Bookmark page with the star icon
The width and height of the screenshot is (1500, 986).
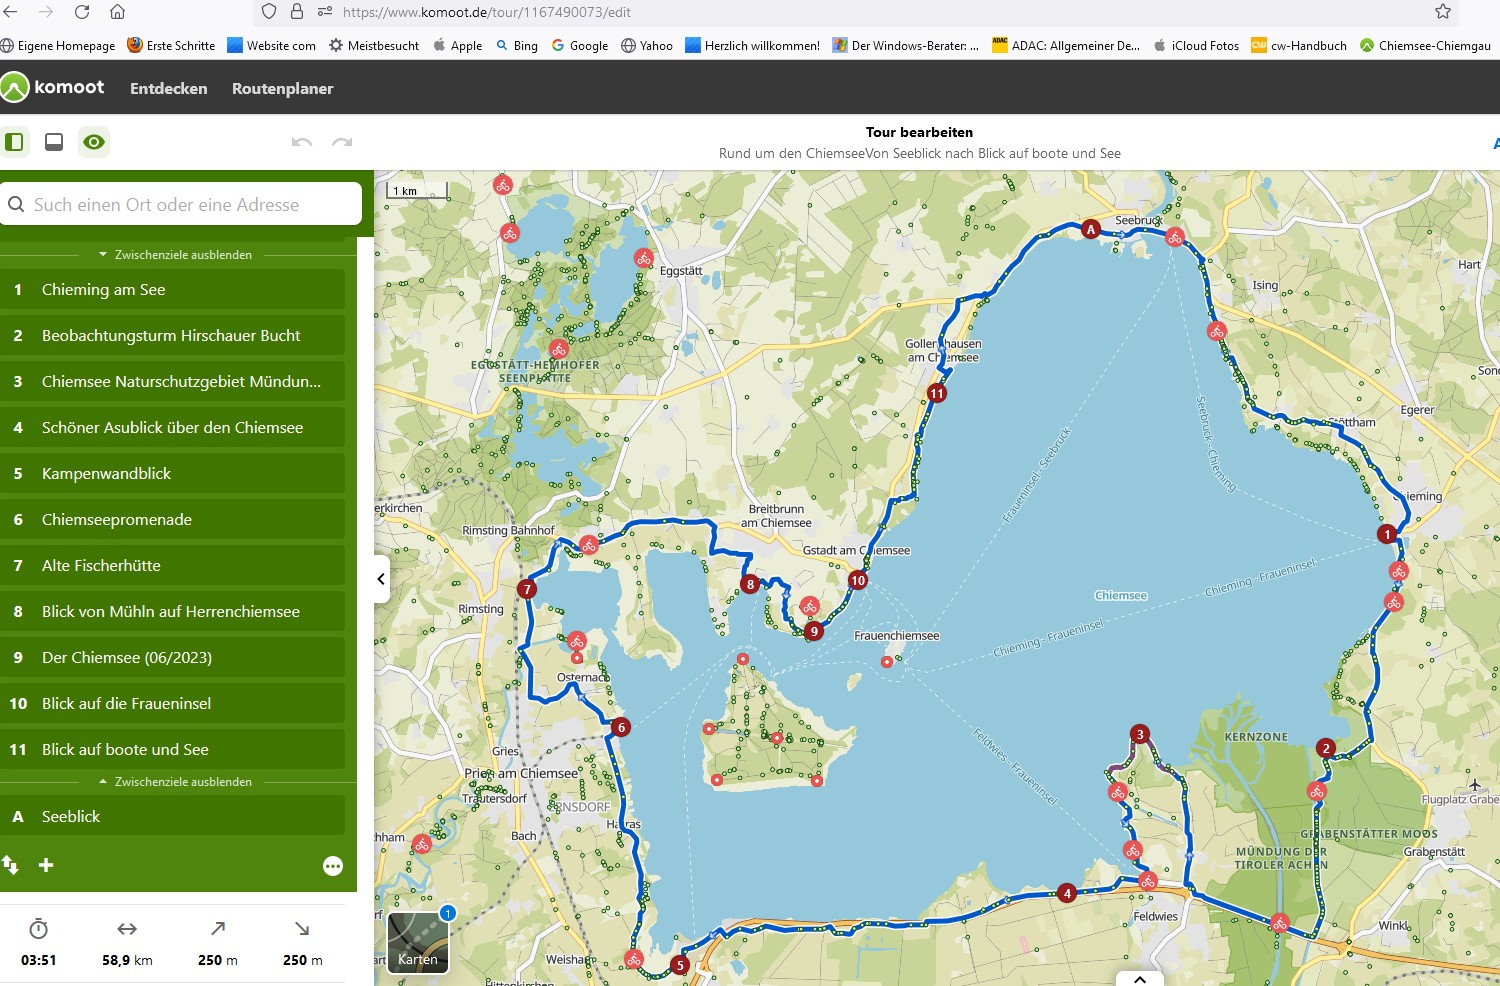(x=1442, y=12)
